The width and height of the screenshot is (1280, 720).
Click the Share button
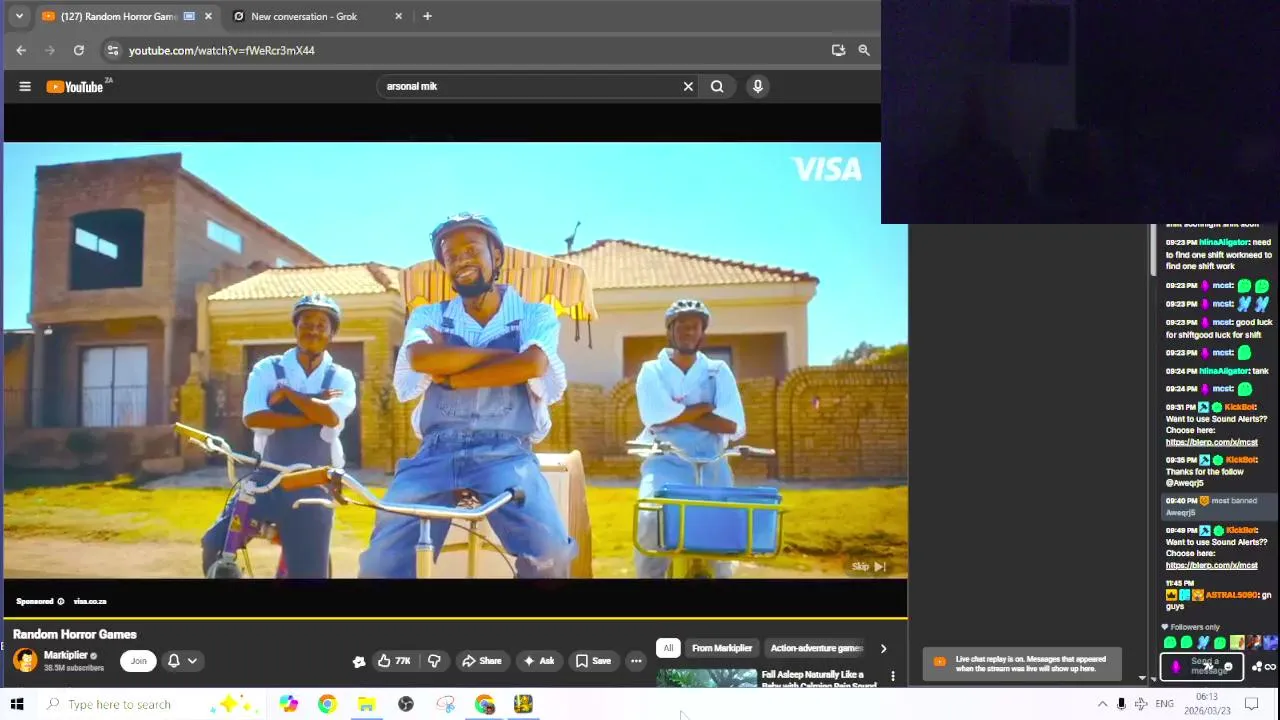481,661
